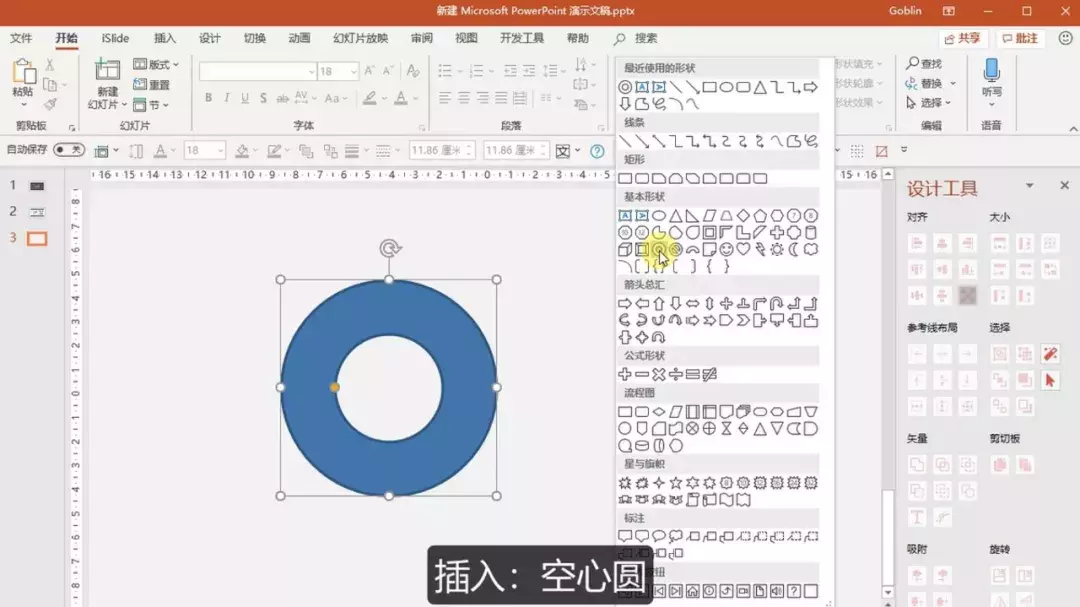Choose the Cube basic shape
Screen dimensions: 1080x607
coord(625,249)
